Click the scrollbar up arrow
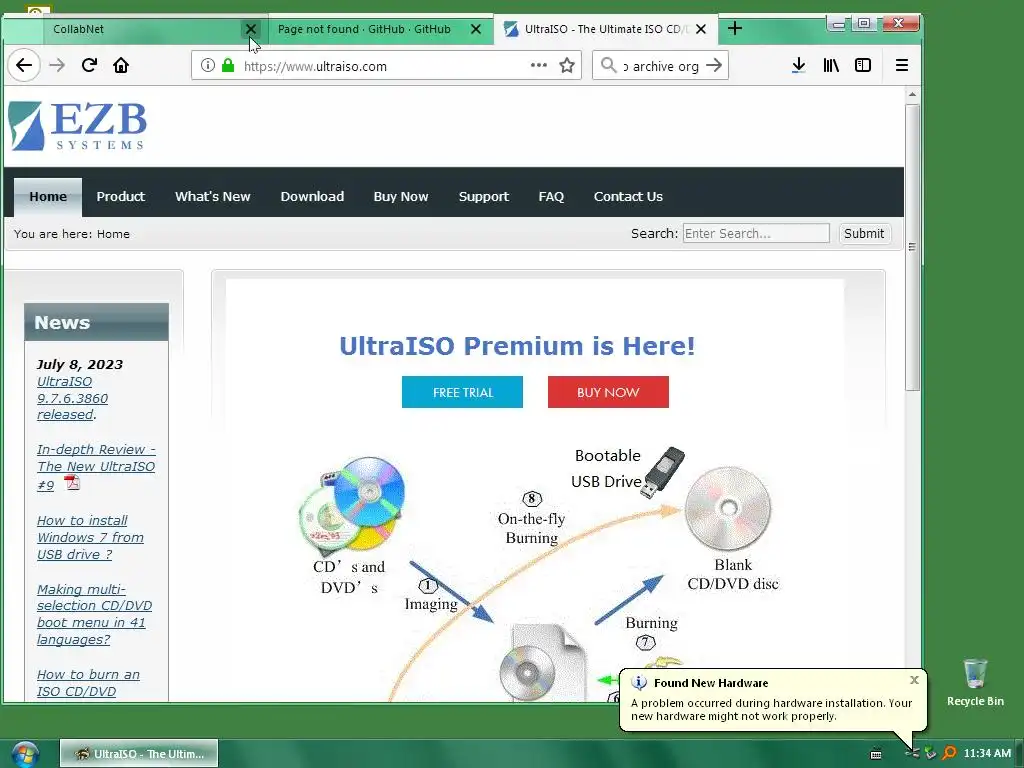The height and width of the screenshot is (768, 1024). pos(912,95)
